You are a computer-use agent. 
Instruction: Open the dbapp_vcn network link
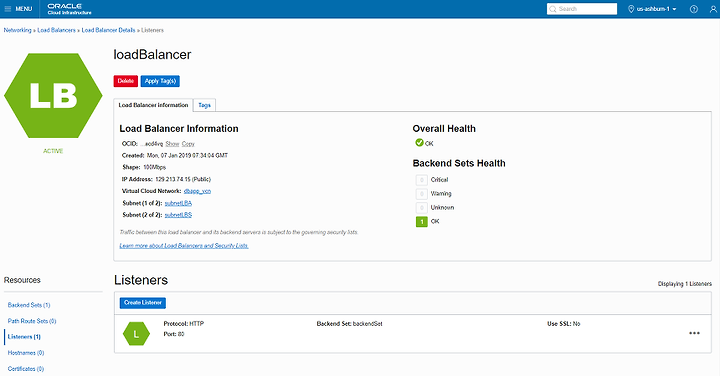(197, 191)
